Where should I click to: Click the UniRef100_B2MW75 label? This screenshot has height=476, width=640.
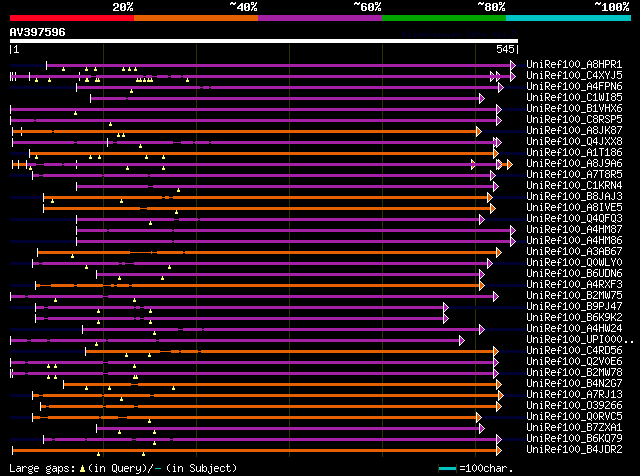coord(574,296)
